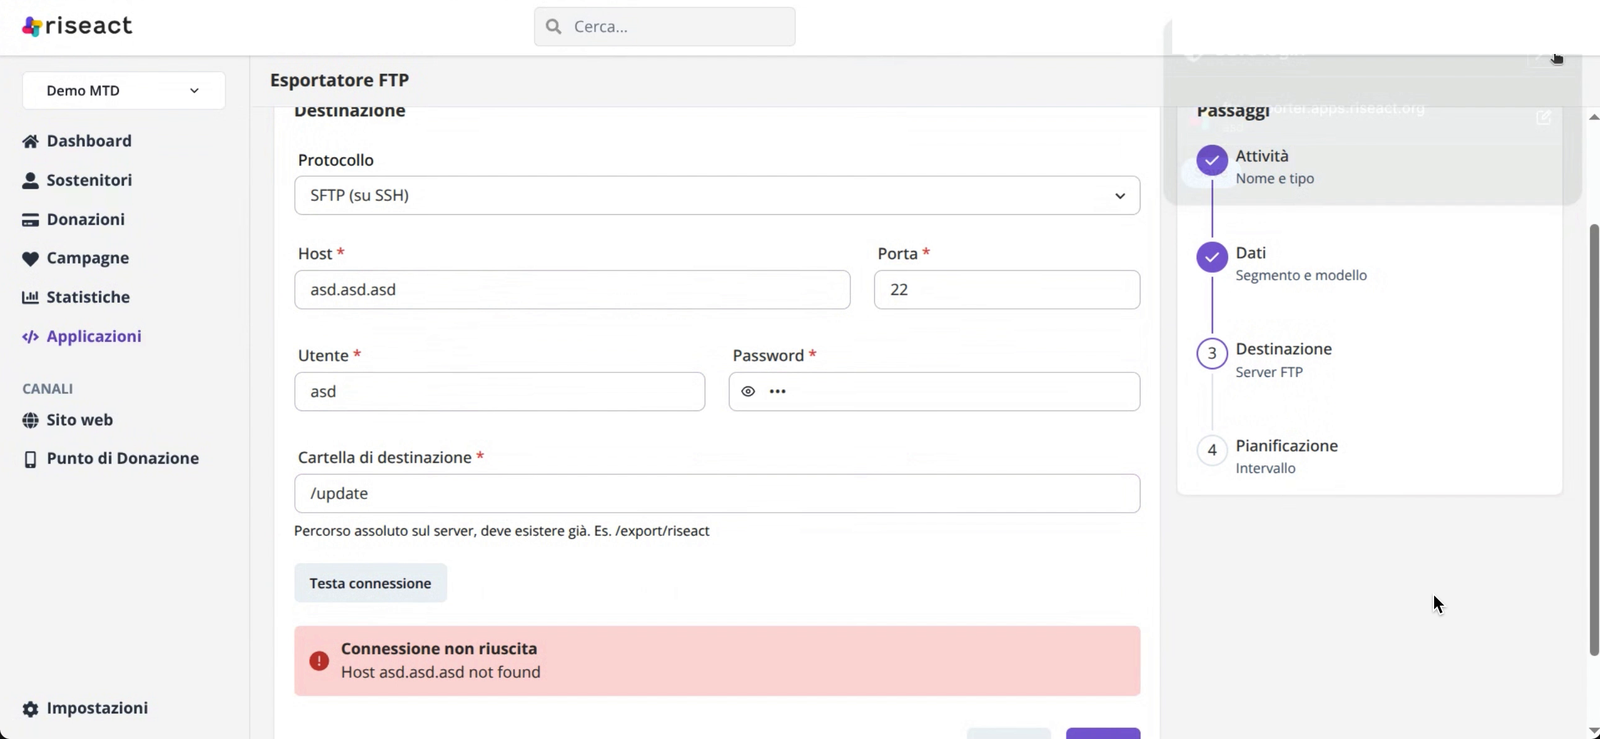The height and width of the screenshot is (739, 1600).
Task: Click the Applicazioni code icon
Action: click(31, 337)
